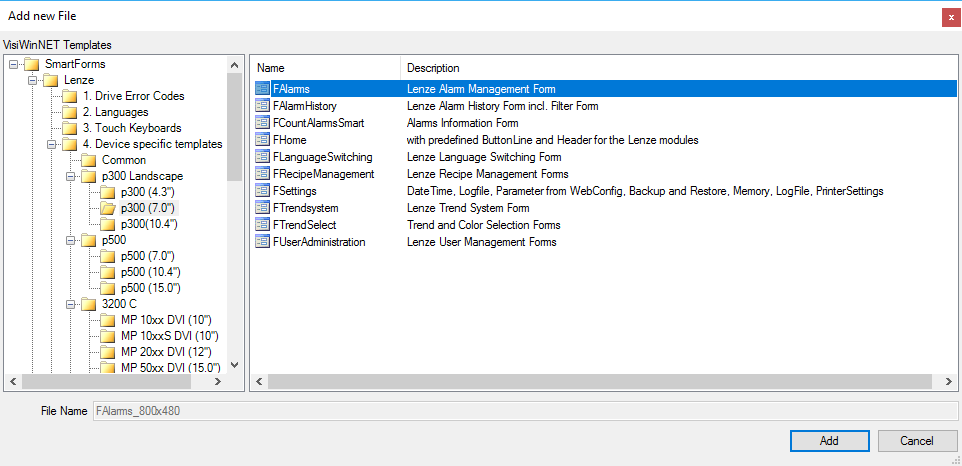
Task: Select the FSettings description starting 'DateTime, Logfile'
Action: [x=645, y=191]
